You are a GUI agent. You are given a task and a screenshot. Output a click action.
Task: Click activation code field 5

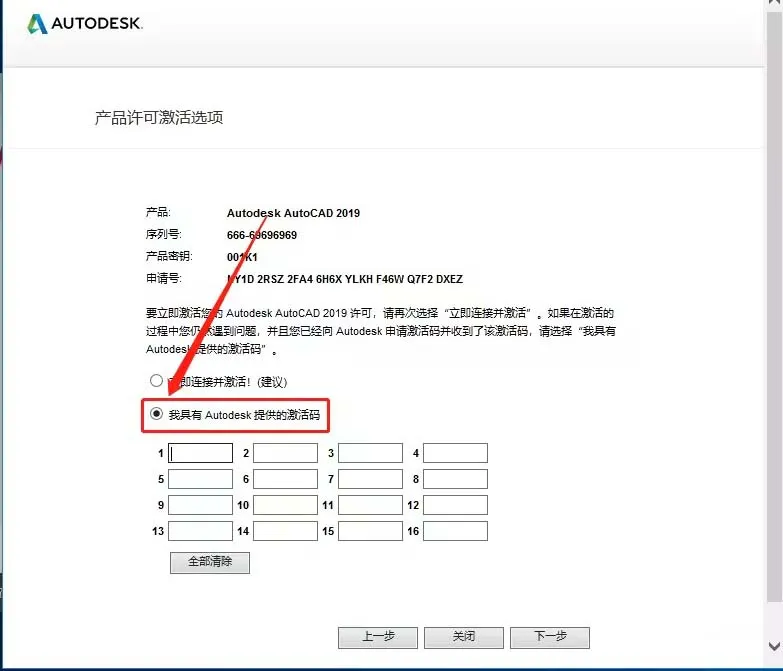point(200,479)
